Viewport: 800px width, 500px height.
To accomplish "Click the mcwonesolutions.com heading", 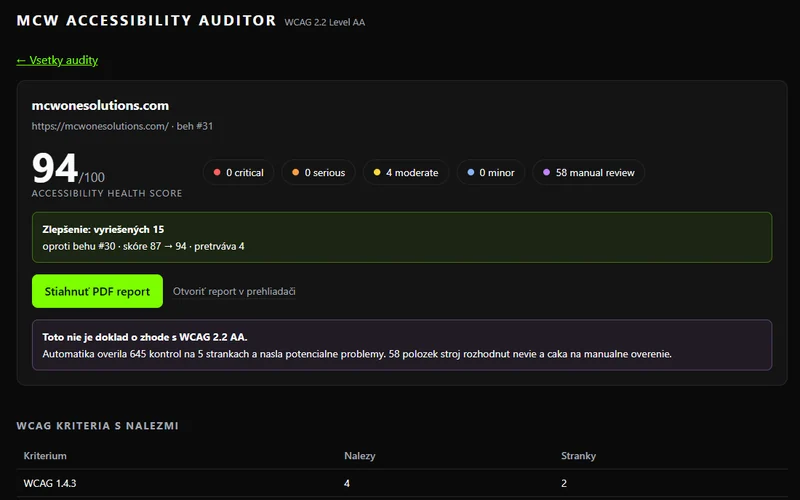I will [x=100, y=106].
